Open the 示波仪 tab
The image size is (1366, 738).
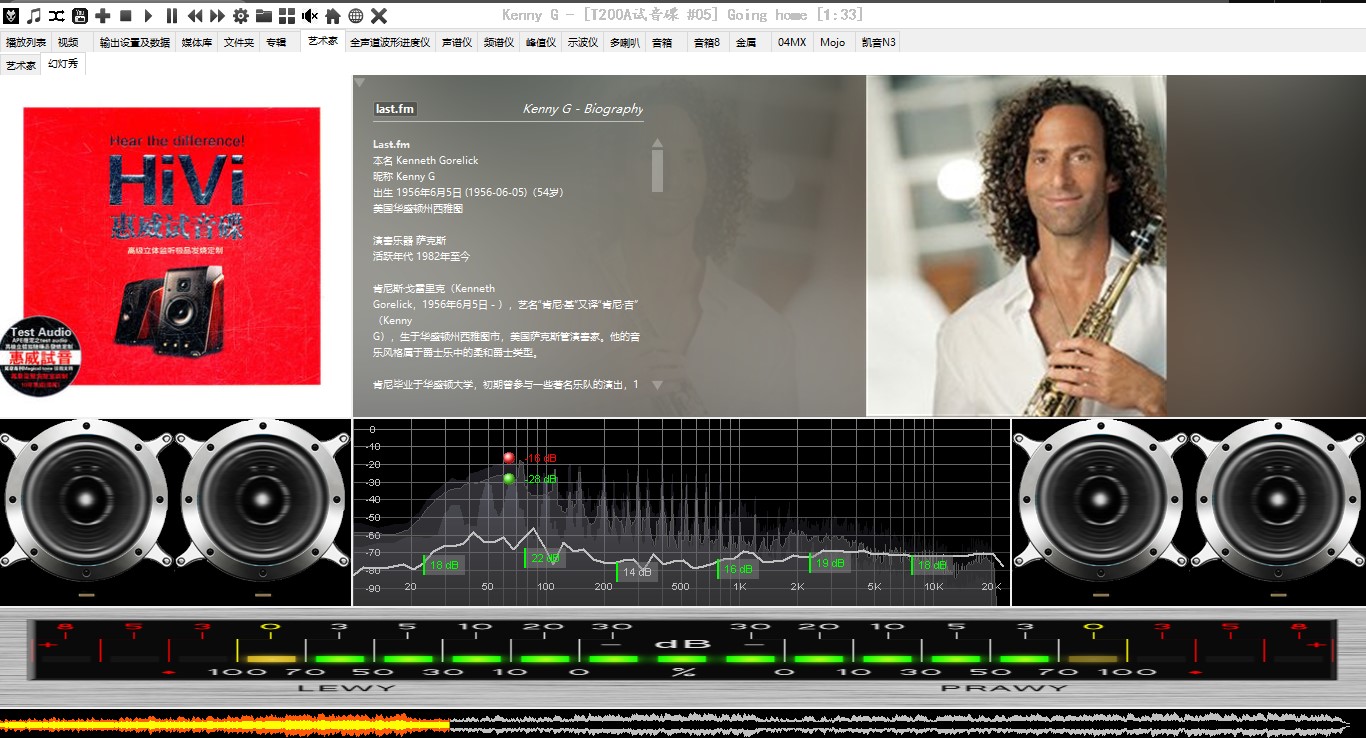(x=582, y=42)
